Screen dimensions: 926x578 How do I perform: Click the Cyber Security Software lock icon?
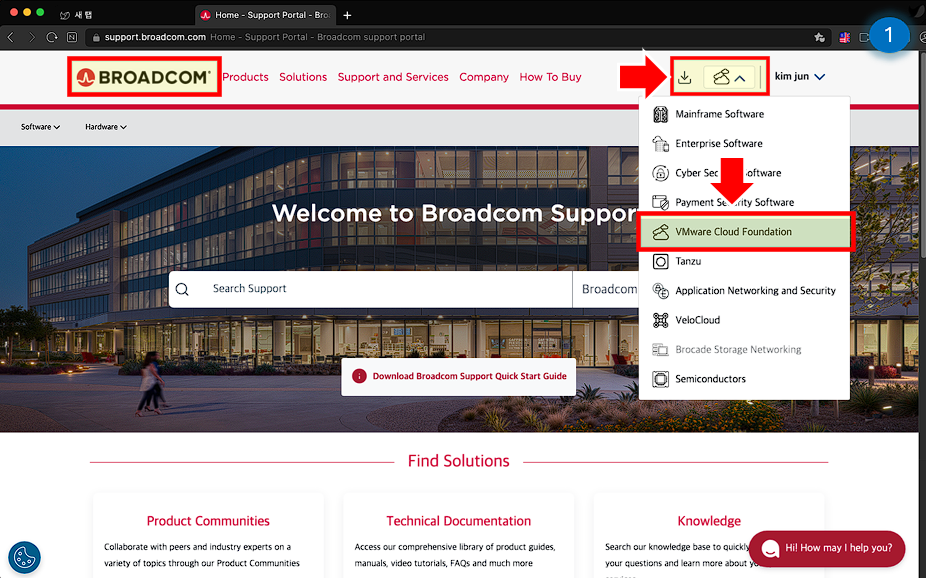click(x=660, y=173)
